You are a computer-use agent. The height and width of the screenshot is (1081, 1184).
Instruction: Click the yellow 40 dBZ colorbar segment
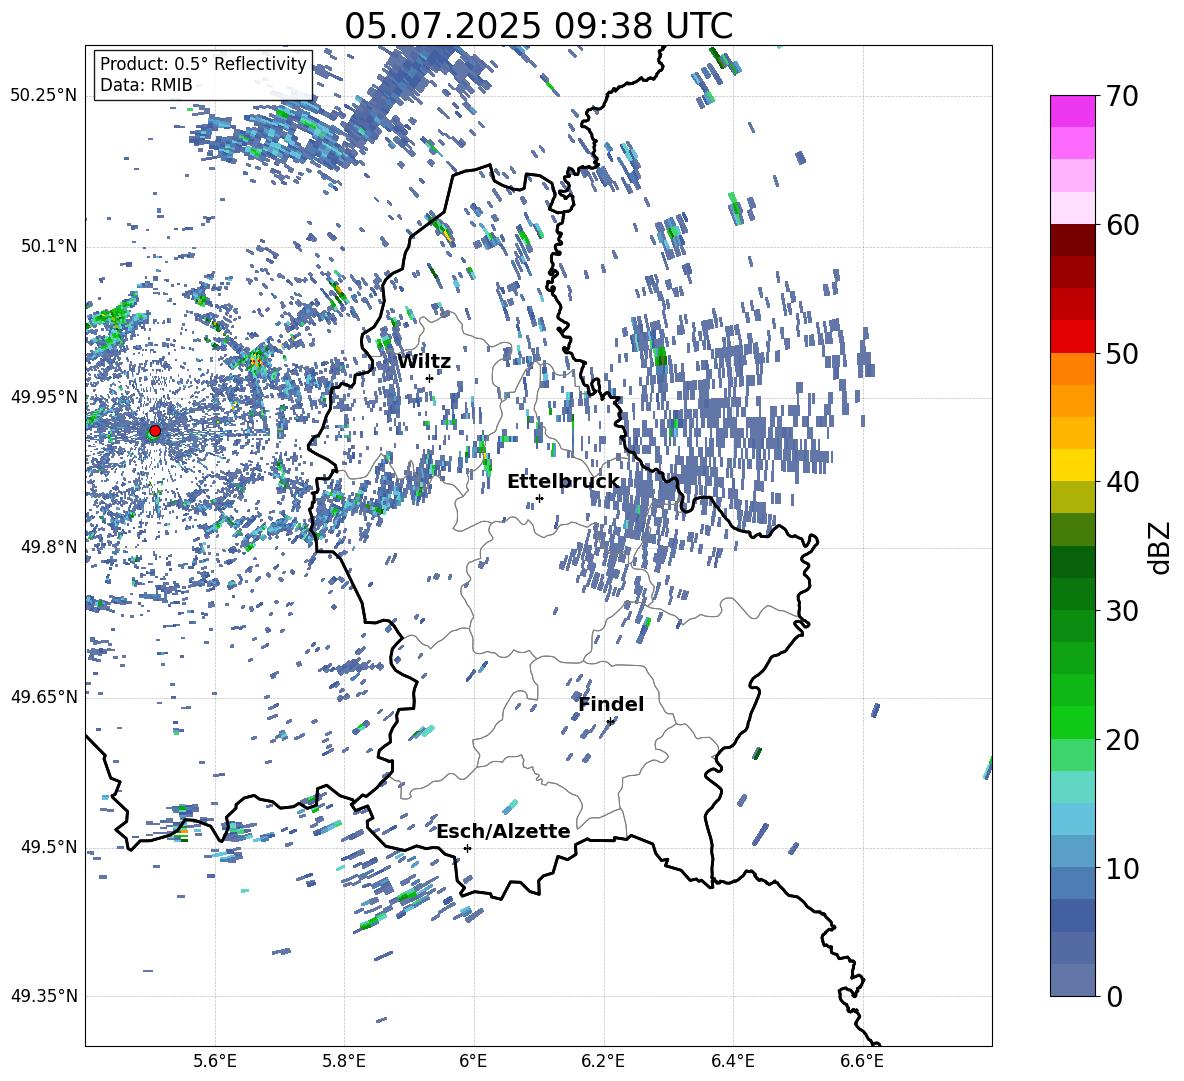coord(1073,465)
